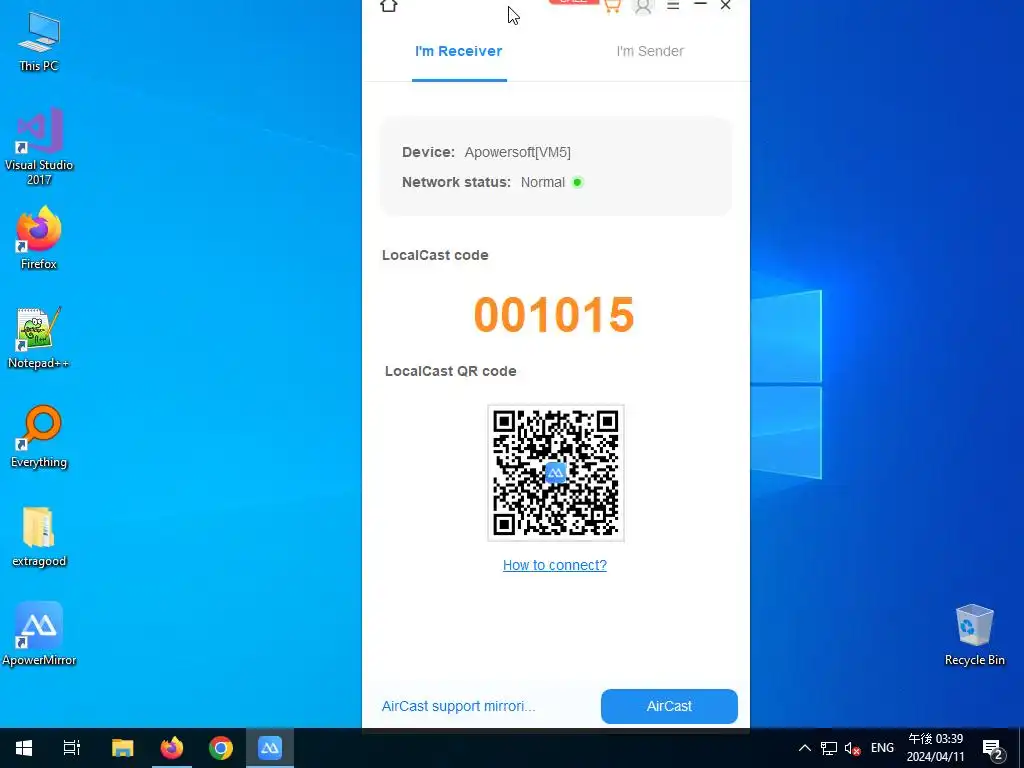
Task: Open Chrome from the taskbar
Action: click(x=221, y=748)
